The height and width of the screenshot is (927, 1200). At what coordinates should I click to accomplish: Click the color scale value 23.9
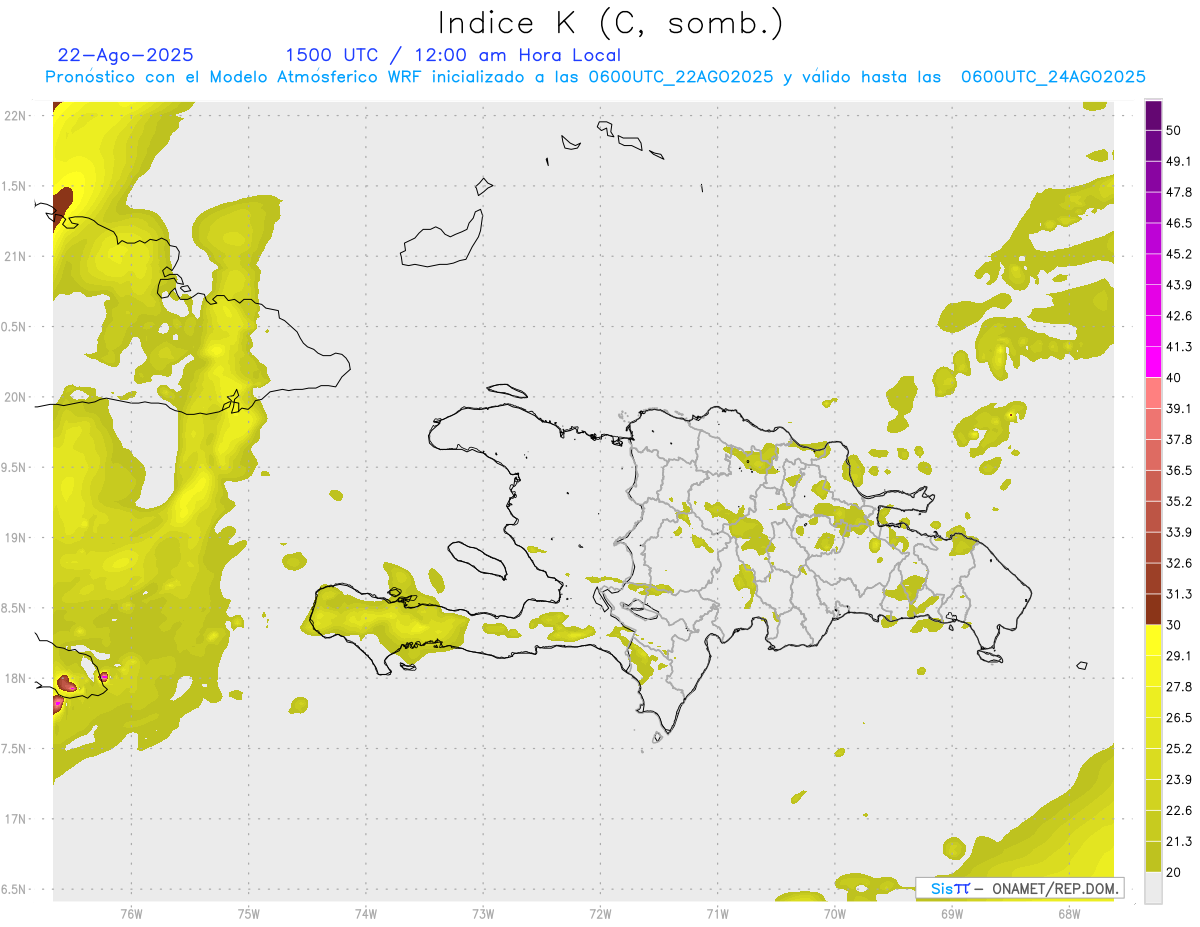(1180, 780)
